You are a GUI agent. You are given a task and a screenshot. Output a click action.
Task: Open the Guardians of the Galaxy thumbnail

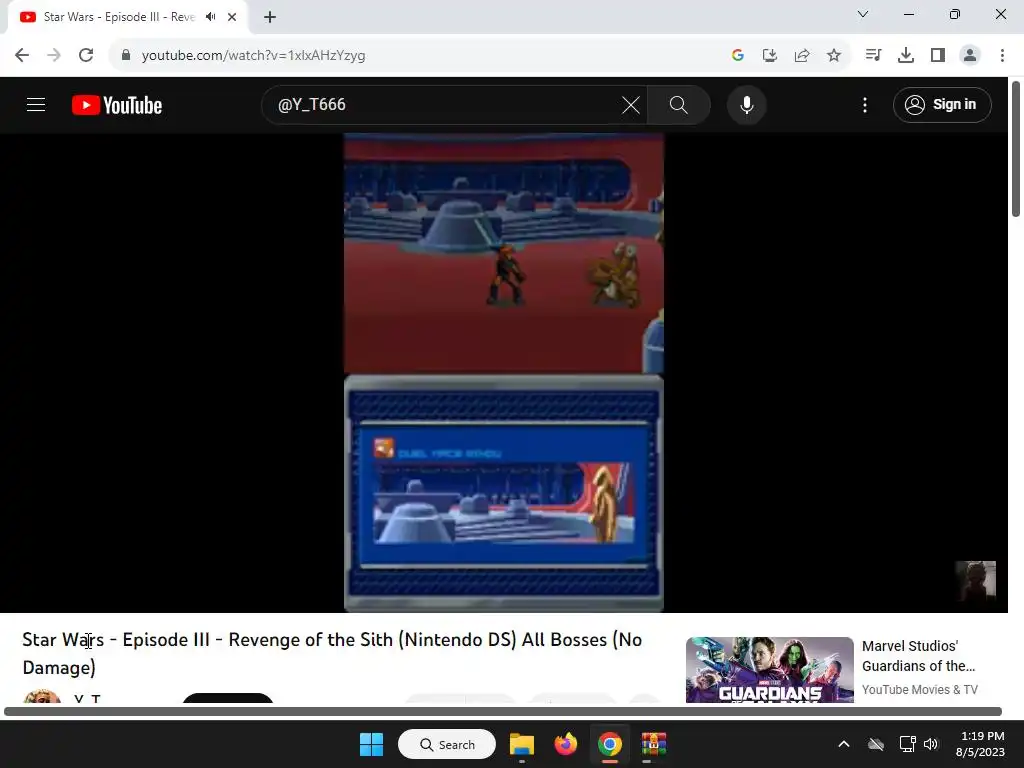point(769,669)
